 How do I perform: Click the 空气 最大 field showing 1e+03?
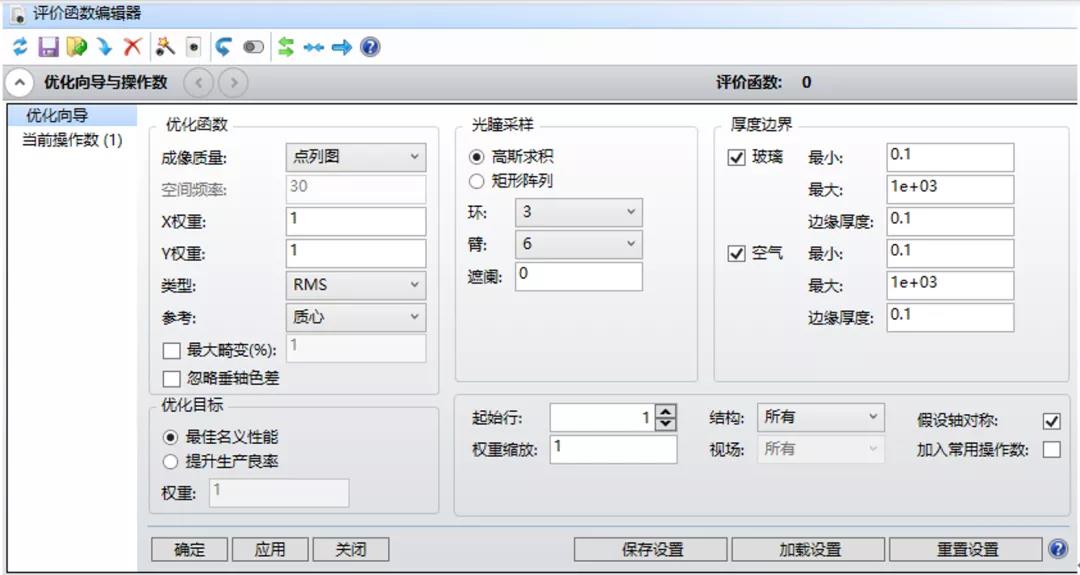point(951,285)
